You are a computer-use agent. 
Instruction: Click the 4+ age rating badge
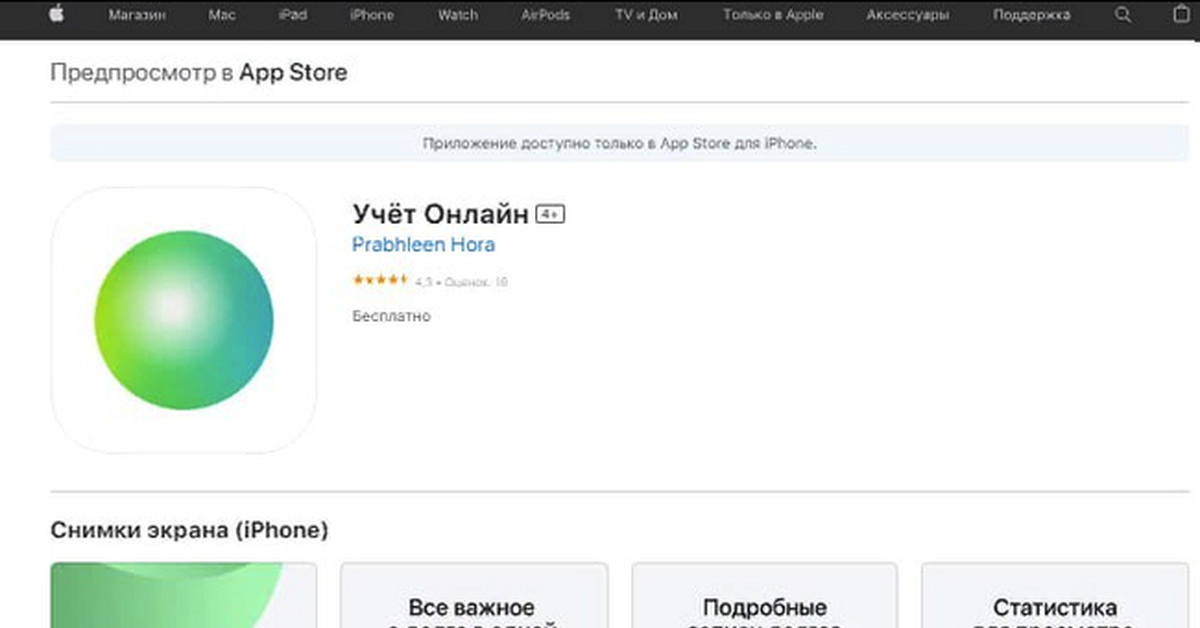[x=551, y=214]
